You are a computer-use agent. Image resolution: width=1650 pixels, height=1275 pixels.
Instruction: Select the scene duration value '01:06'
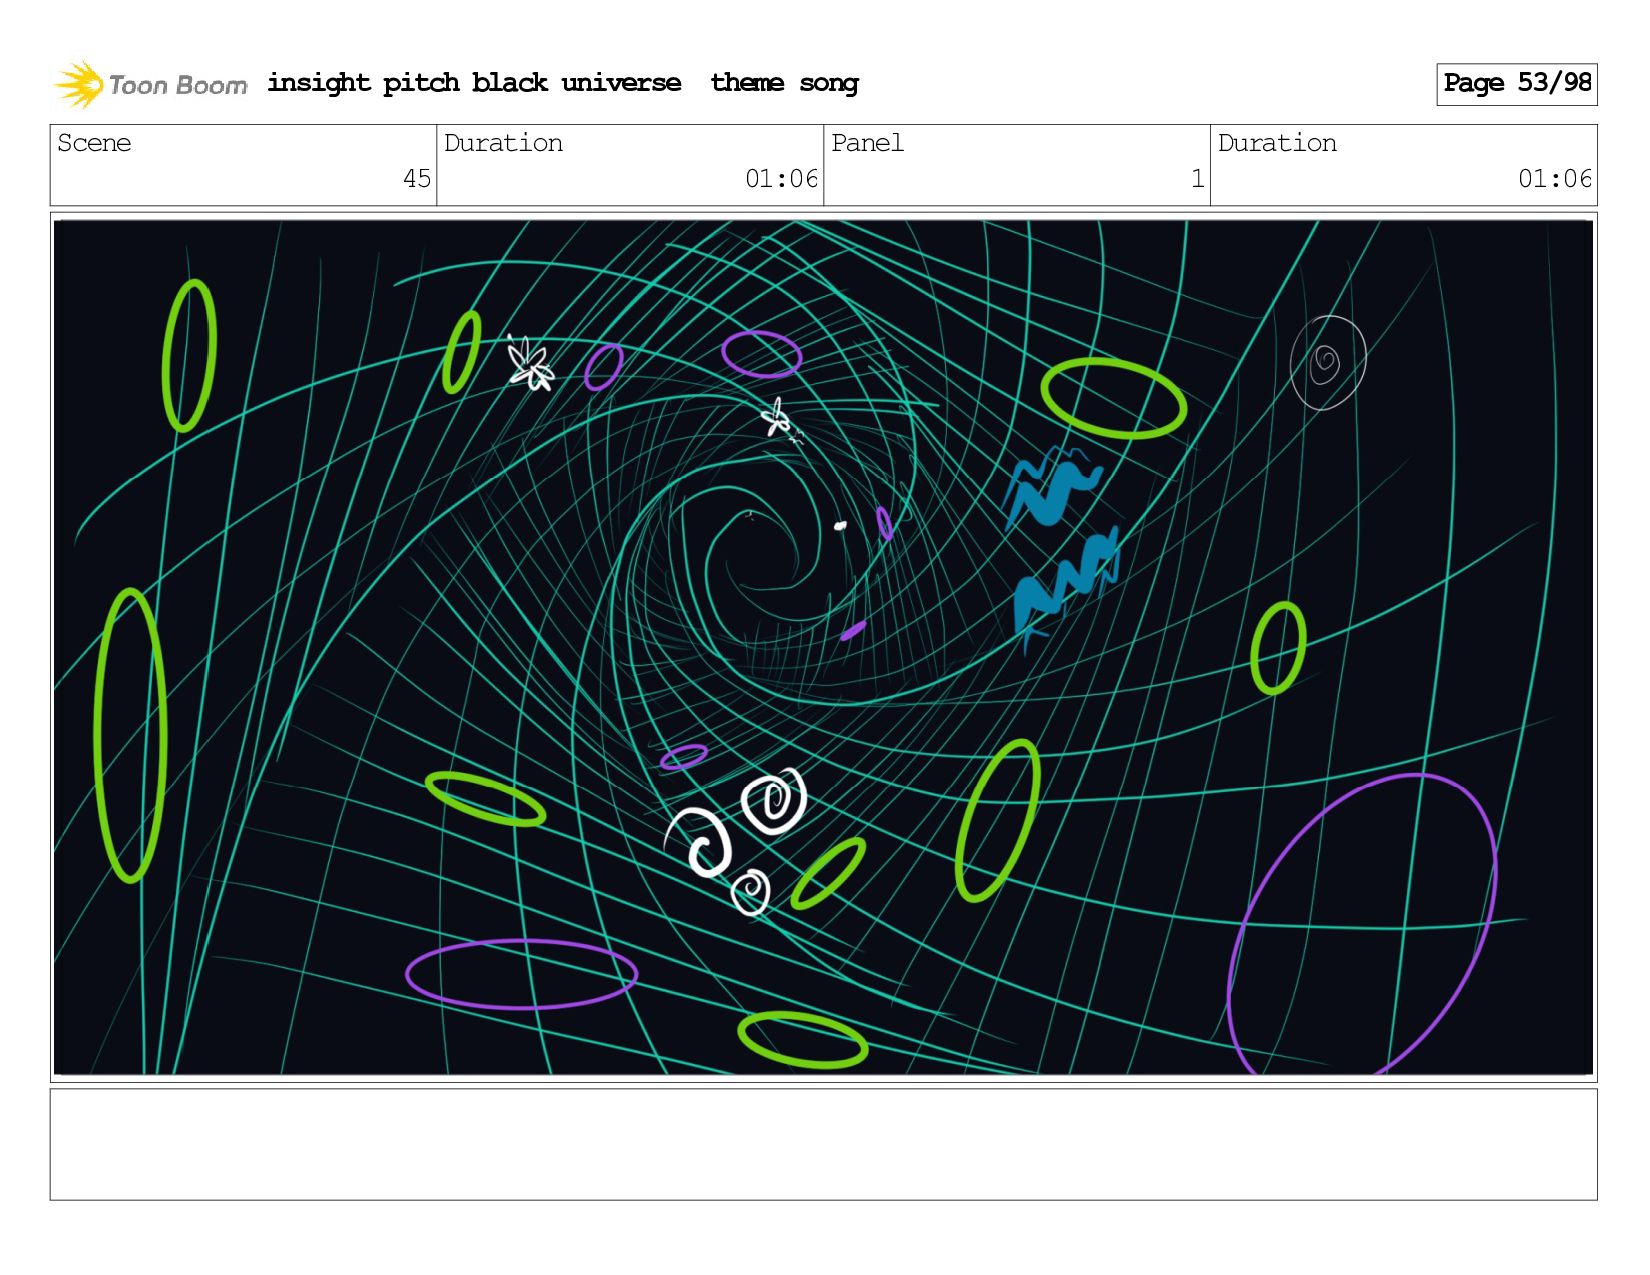coord(781,179)
